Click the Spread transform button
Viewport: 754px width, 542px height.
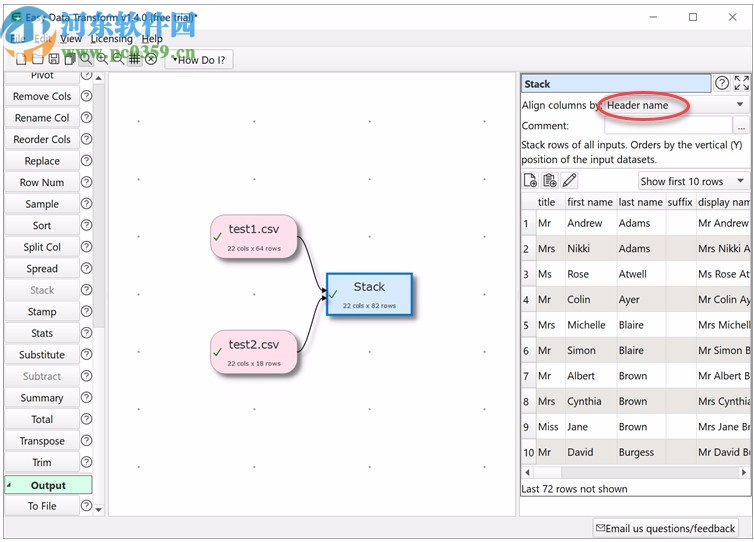click(42, 269)
